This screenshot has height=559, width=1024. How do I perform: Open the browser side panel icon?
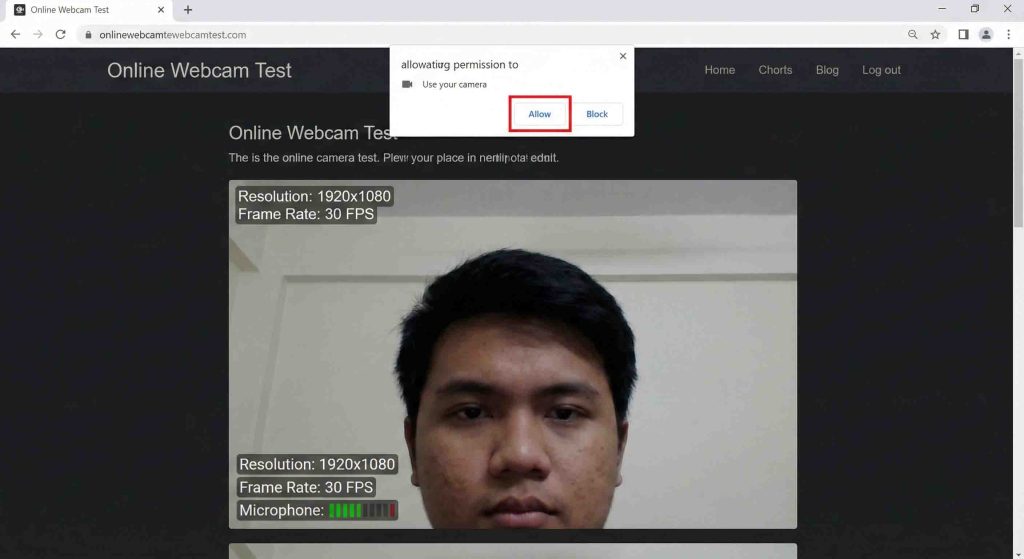[x=963, y=35]
